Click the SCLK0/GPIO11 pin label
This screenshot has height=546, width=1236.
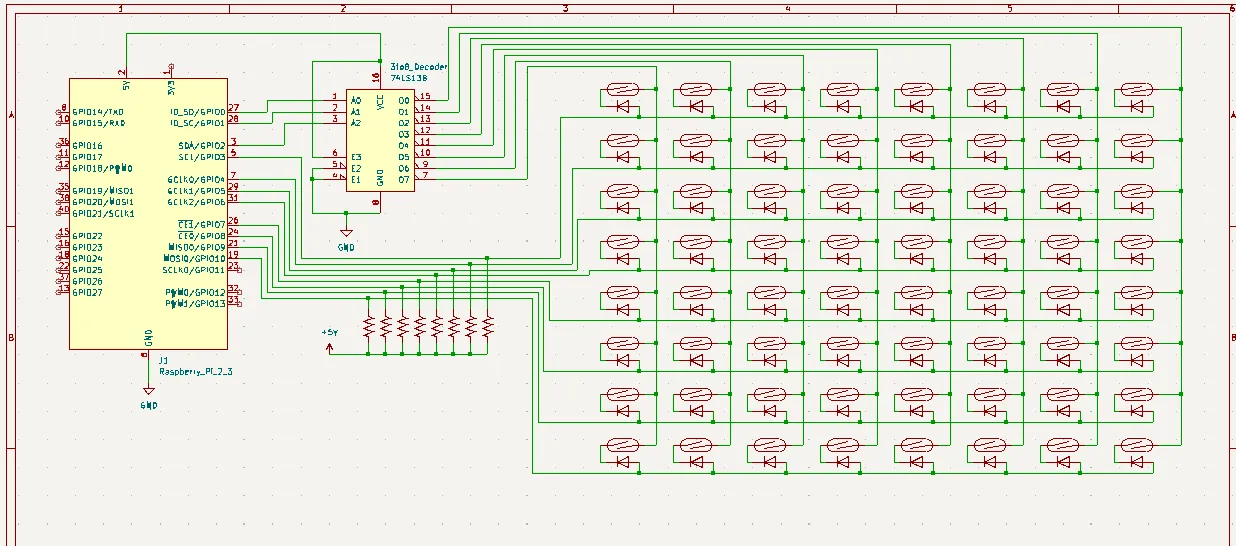(x=195, y=270)
